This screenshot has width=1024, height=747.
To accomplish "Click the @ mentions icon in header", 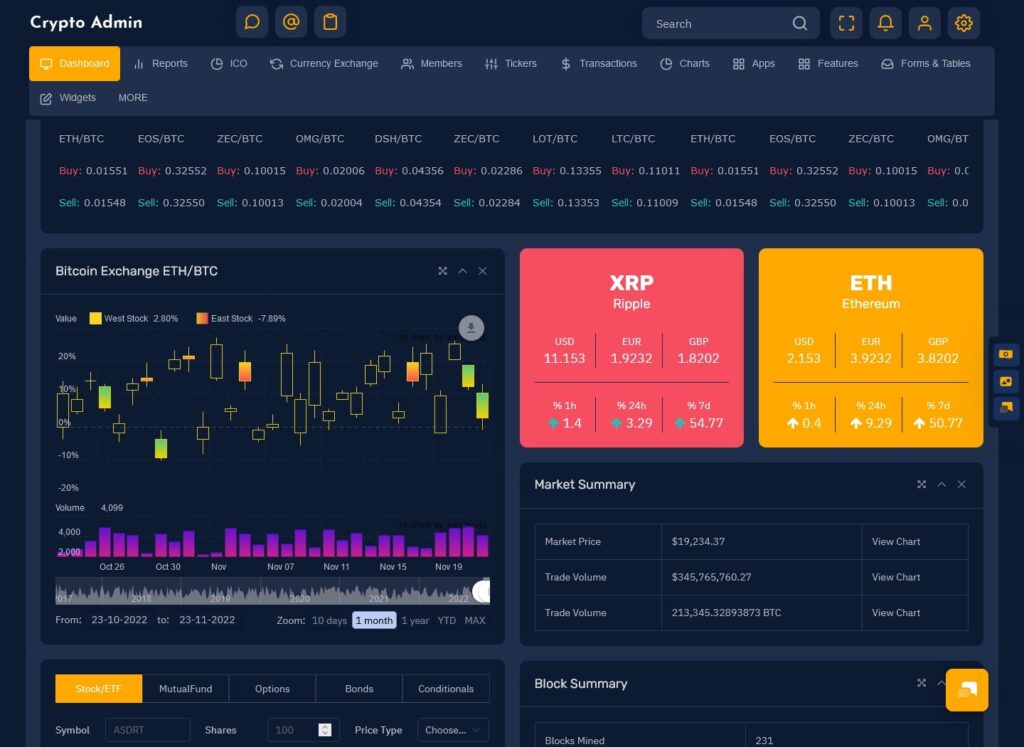I will [290, 21].
